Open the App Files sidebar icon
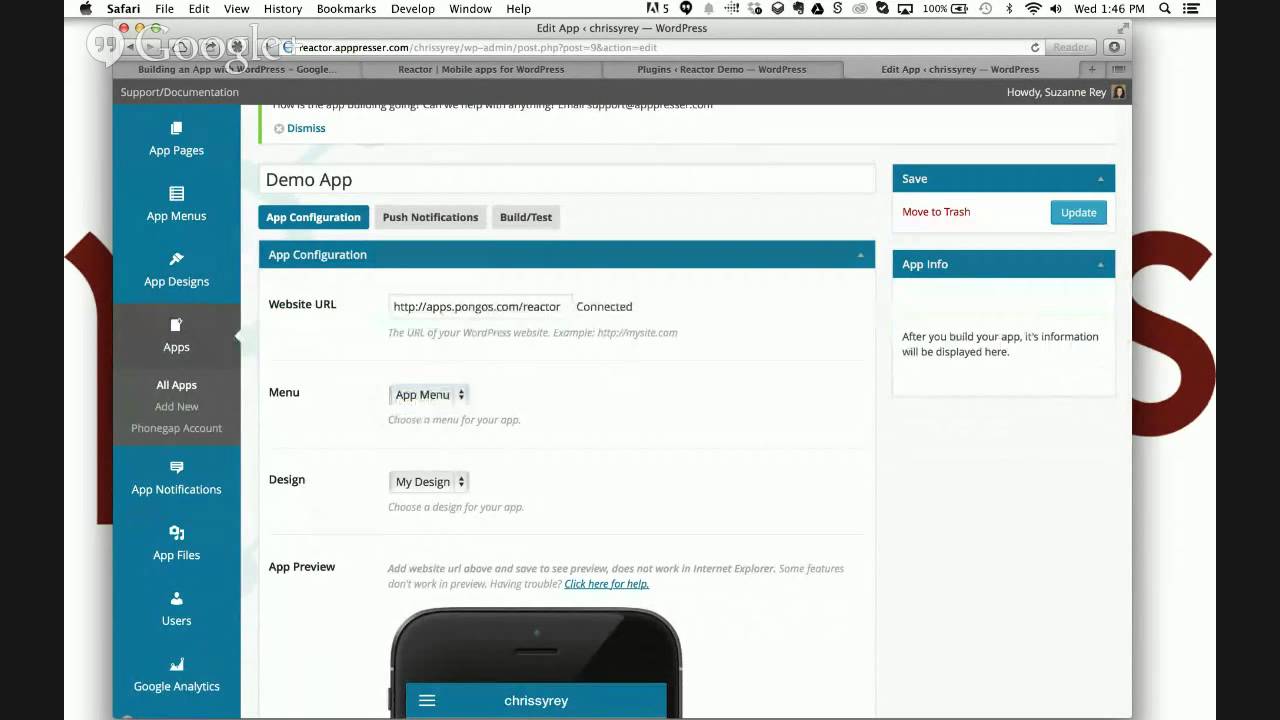 click(x=176, y=533)
